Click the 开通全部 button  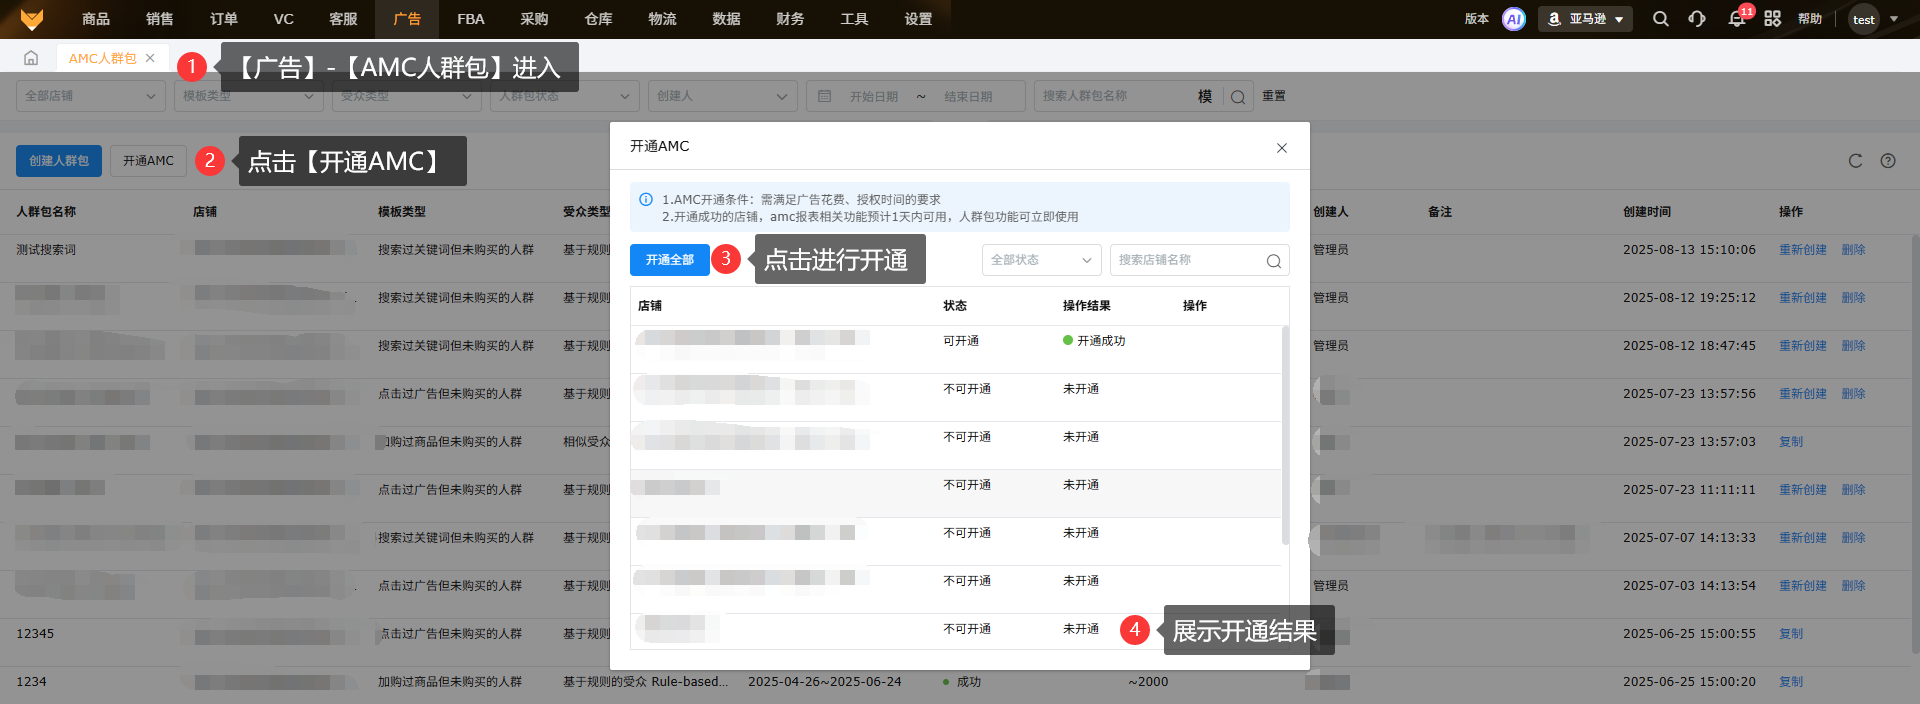pos(669,260)
